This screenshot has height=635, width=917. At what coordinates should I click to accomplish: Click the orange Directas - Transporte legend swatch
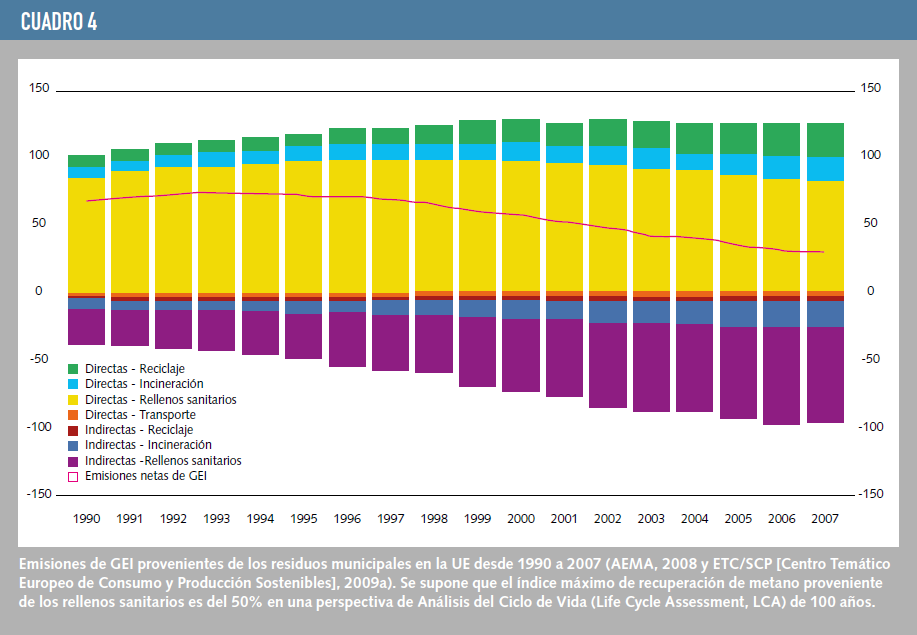point(72,415)
